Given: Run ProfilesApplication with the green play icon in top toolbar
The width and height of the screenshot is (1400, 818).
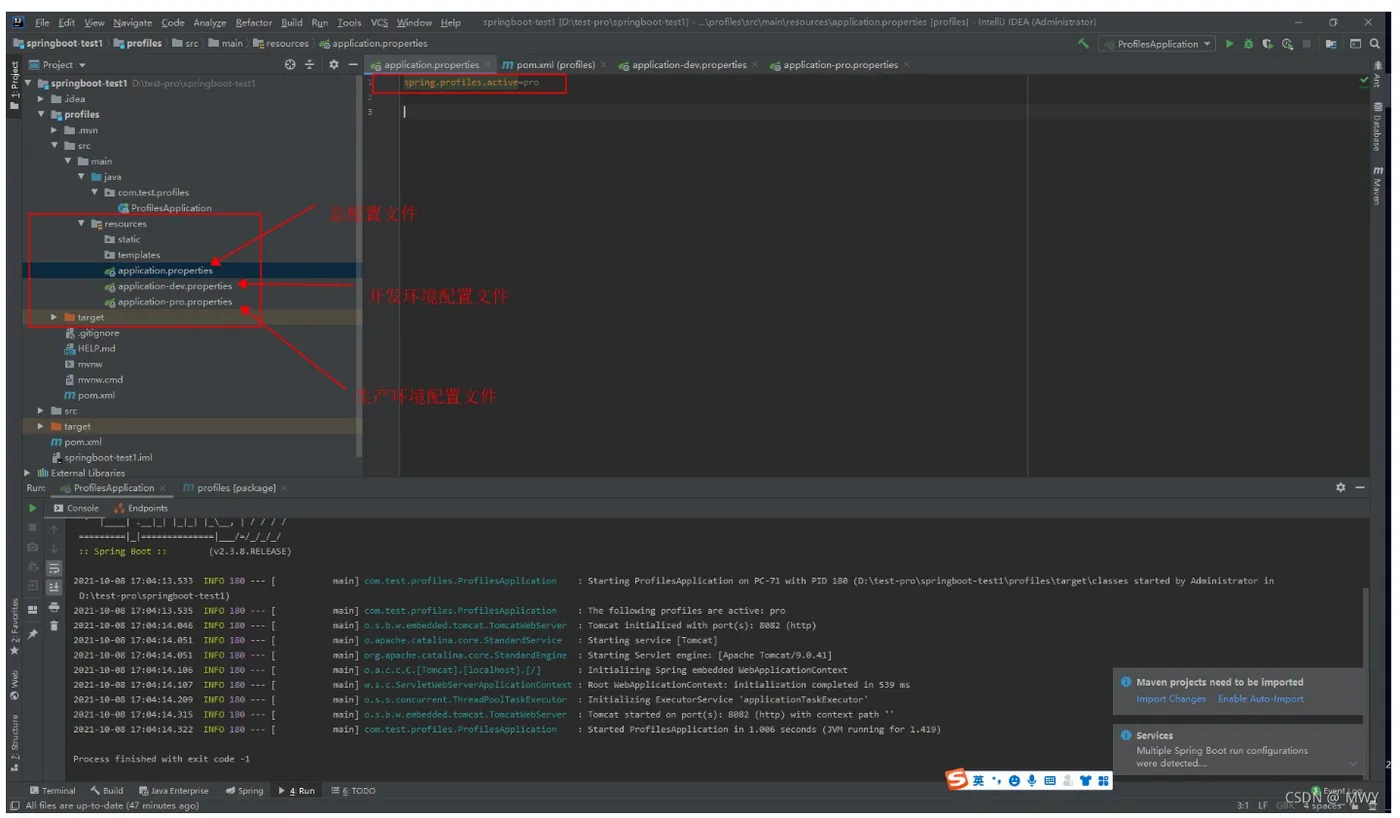Looking at the screenshot, I should click(1230, 44).
